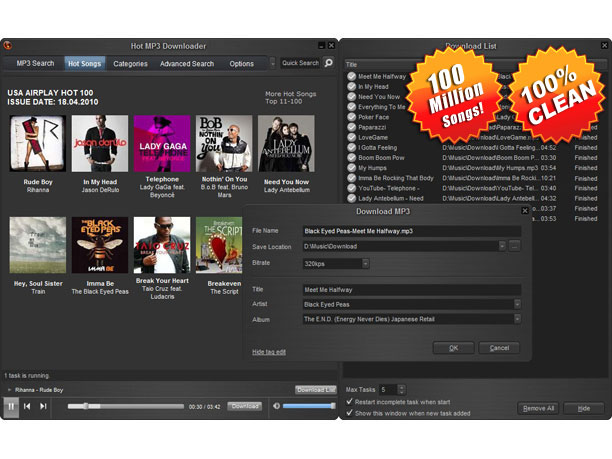Click the Download List button
The height and width of the screenshot is (459, 612).
315,390
